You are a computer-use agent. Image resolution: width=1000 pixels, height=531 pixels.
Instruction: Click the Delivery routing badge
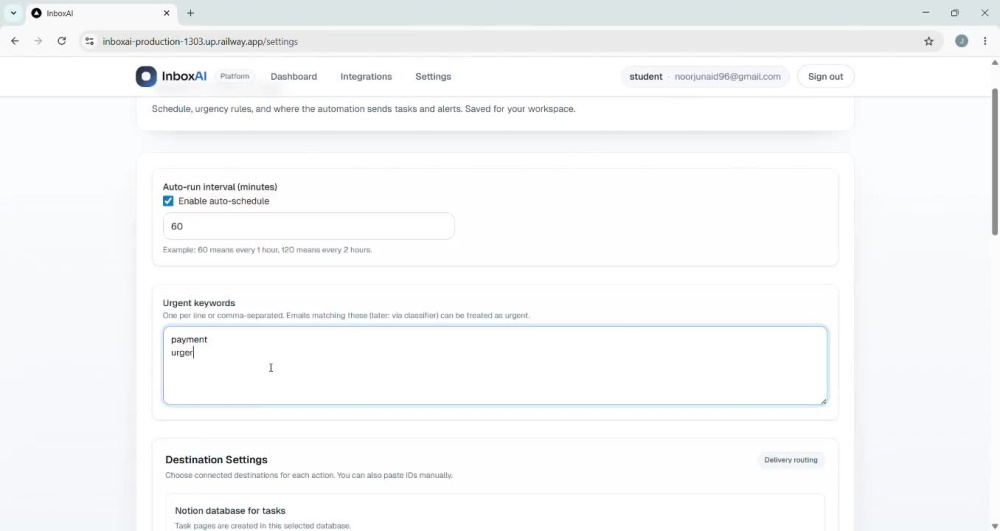[x=791, y=460]
